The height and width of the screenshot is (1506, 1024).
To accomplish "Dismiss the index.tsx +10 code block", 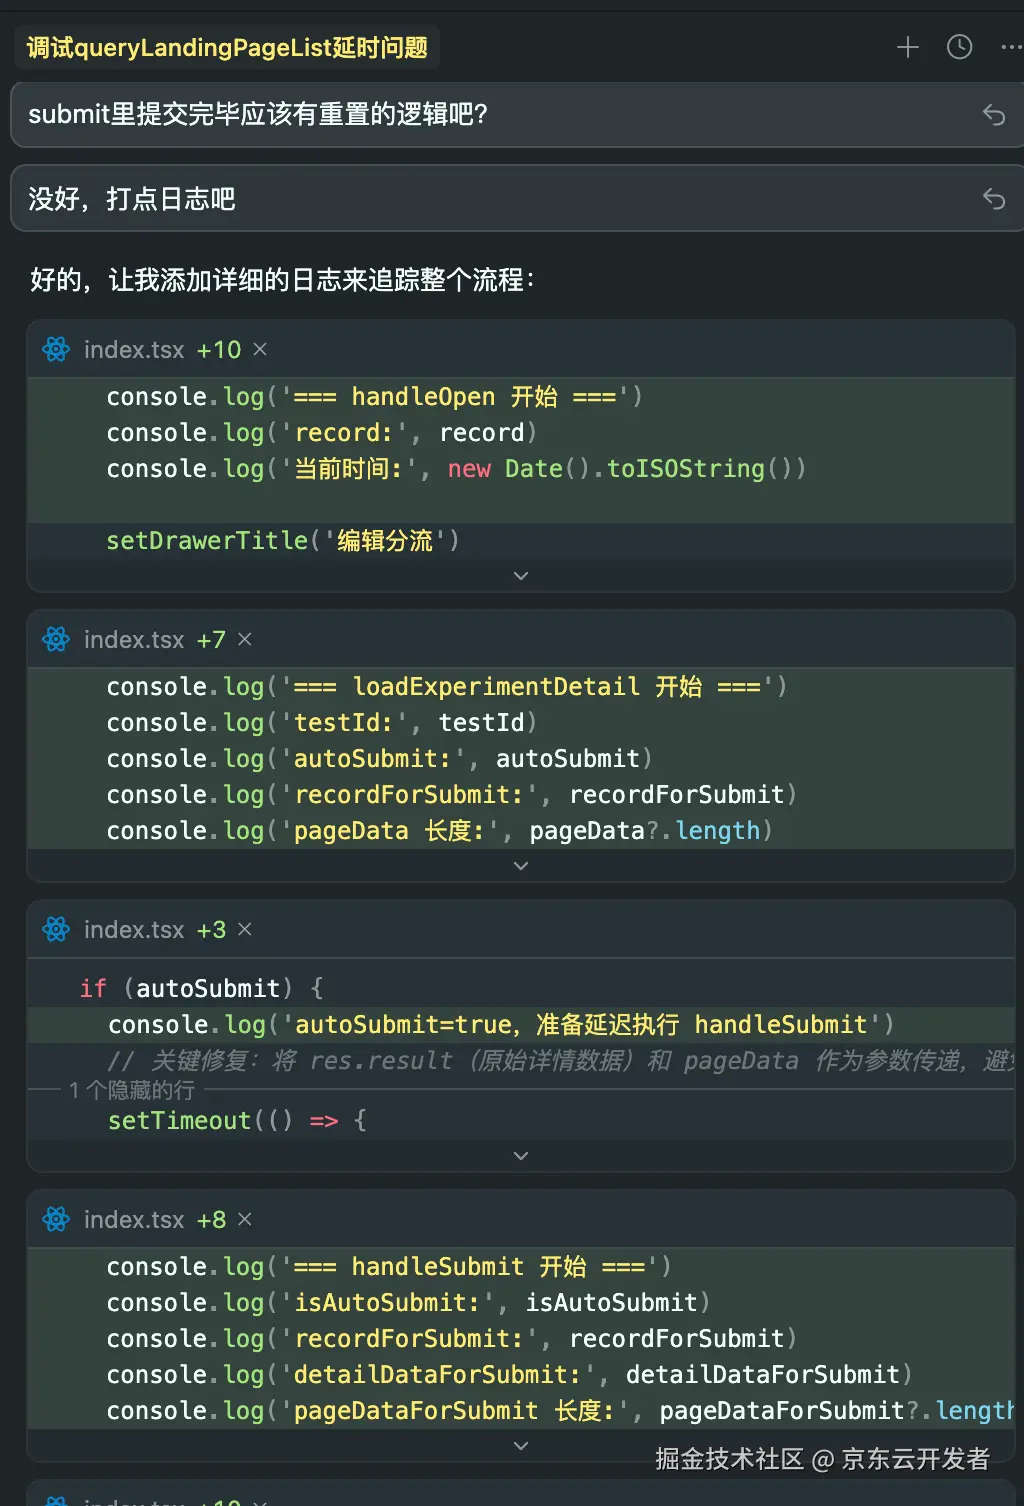I will tap(259, 349).
